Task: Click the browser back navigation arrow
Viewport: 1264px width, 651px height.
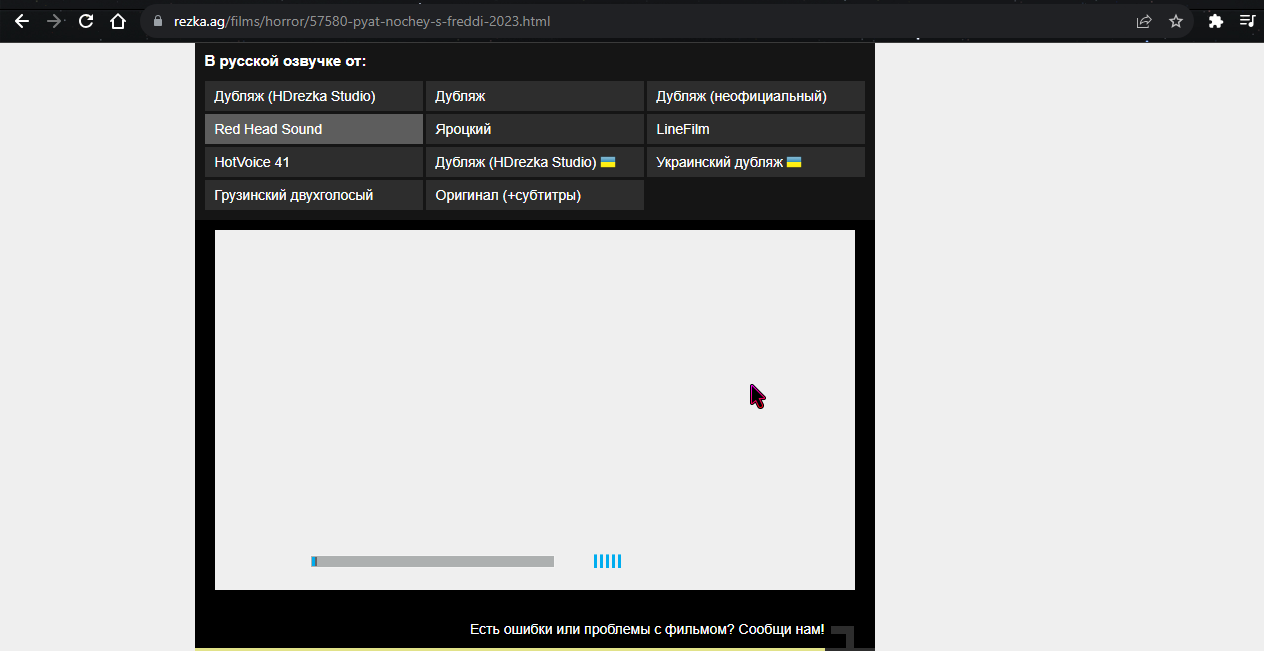Action: pyautogui.click(x=21, y=21)
